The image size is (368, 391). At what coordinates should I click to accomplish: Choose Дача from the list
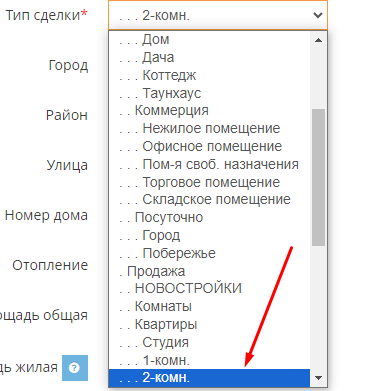209,57
